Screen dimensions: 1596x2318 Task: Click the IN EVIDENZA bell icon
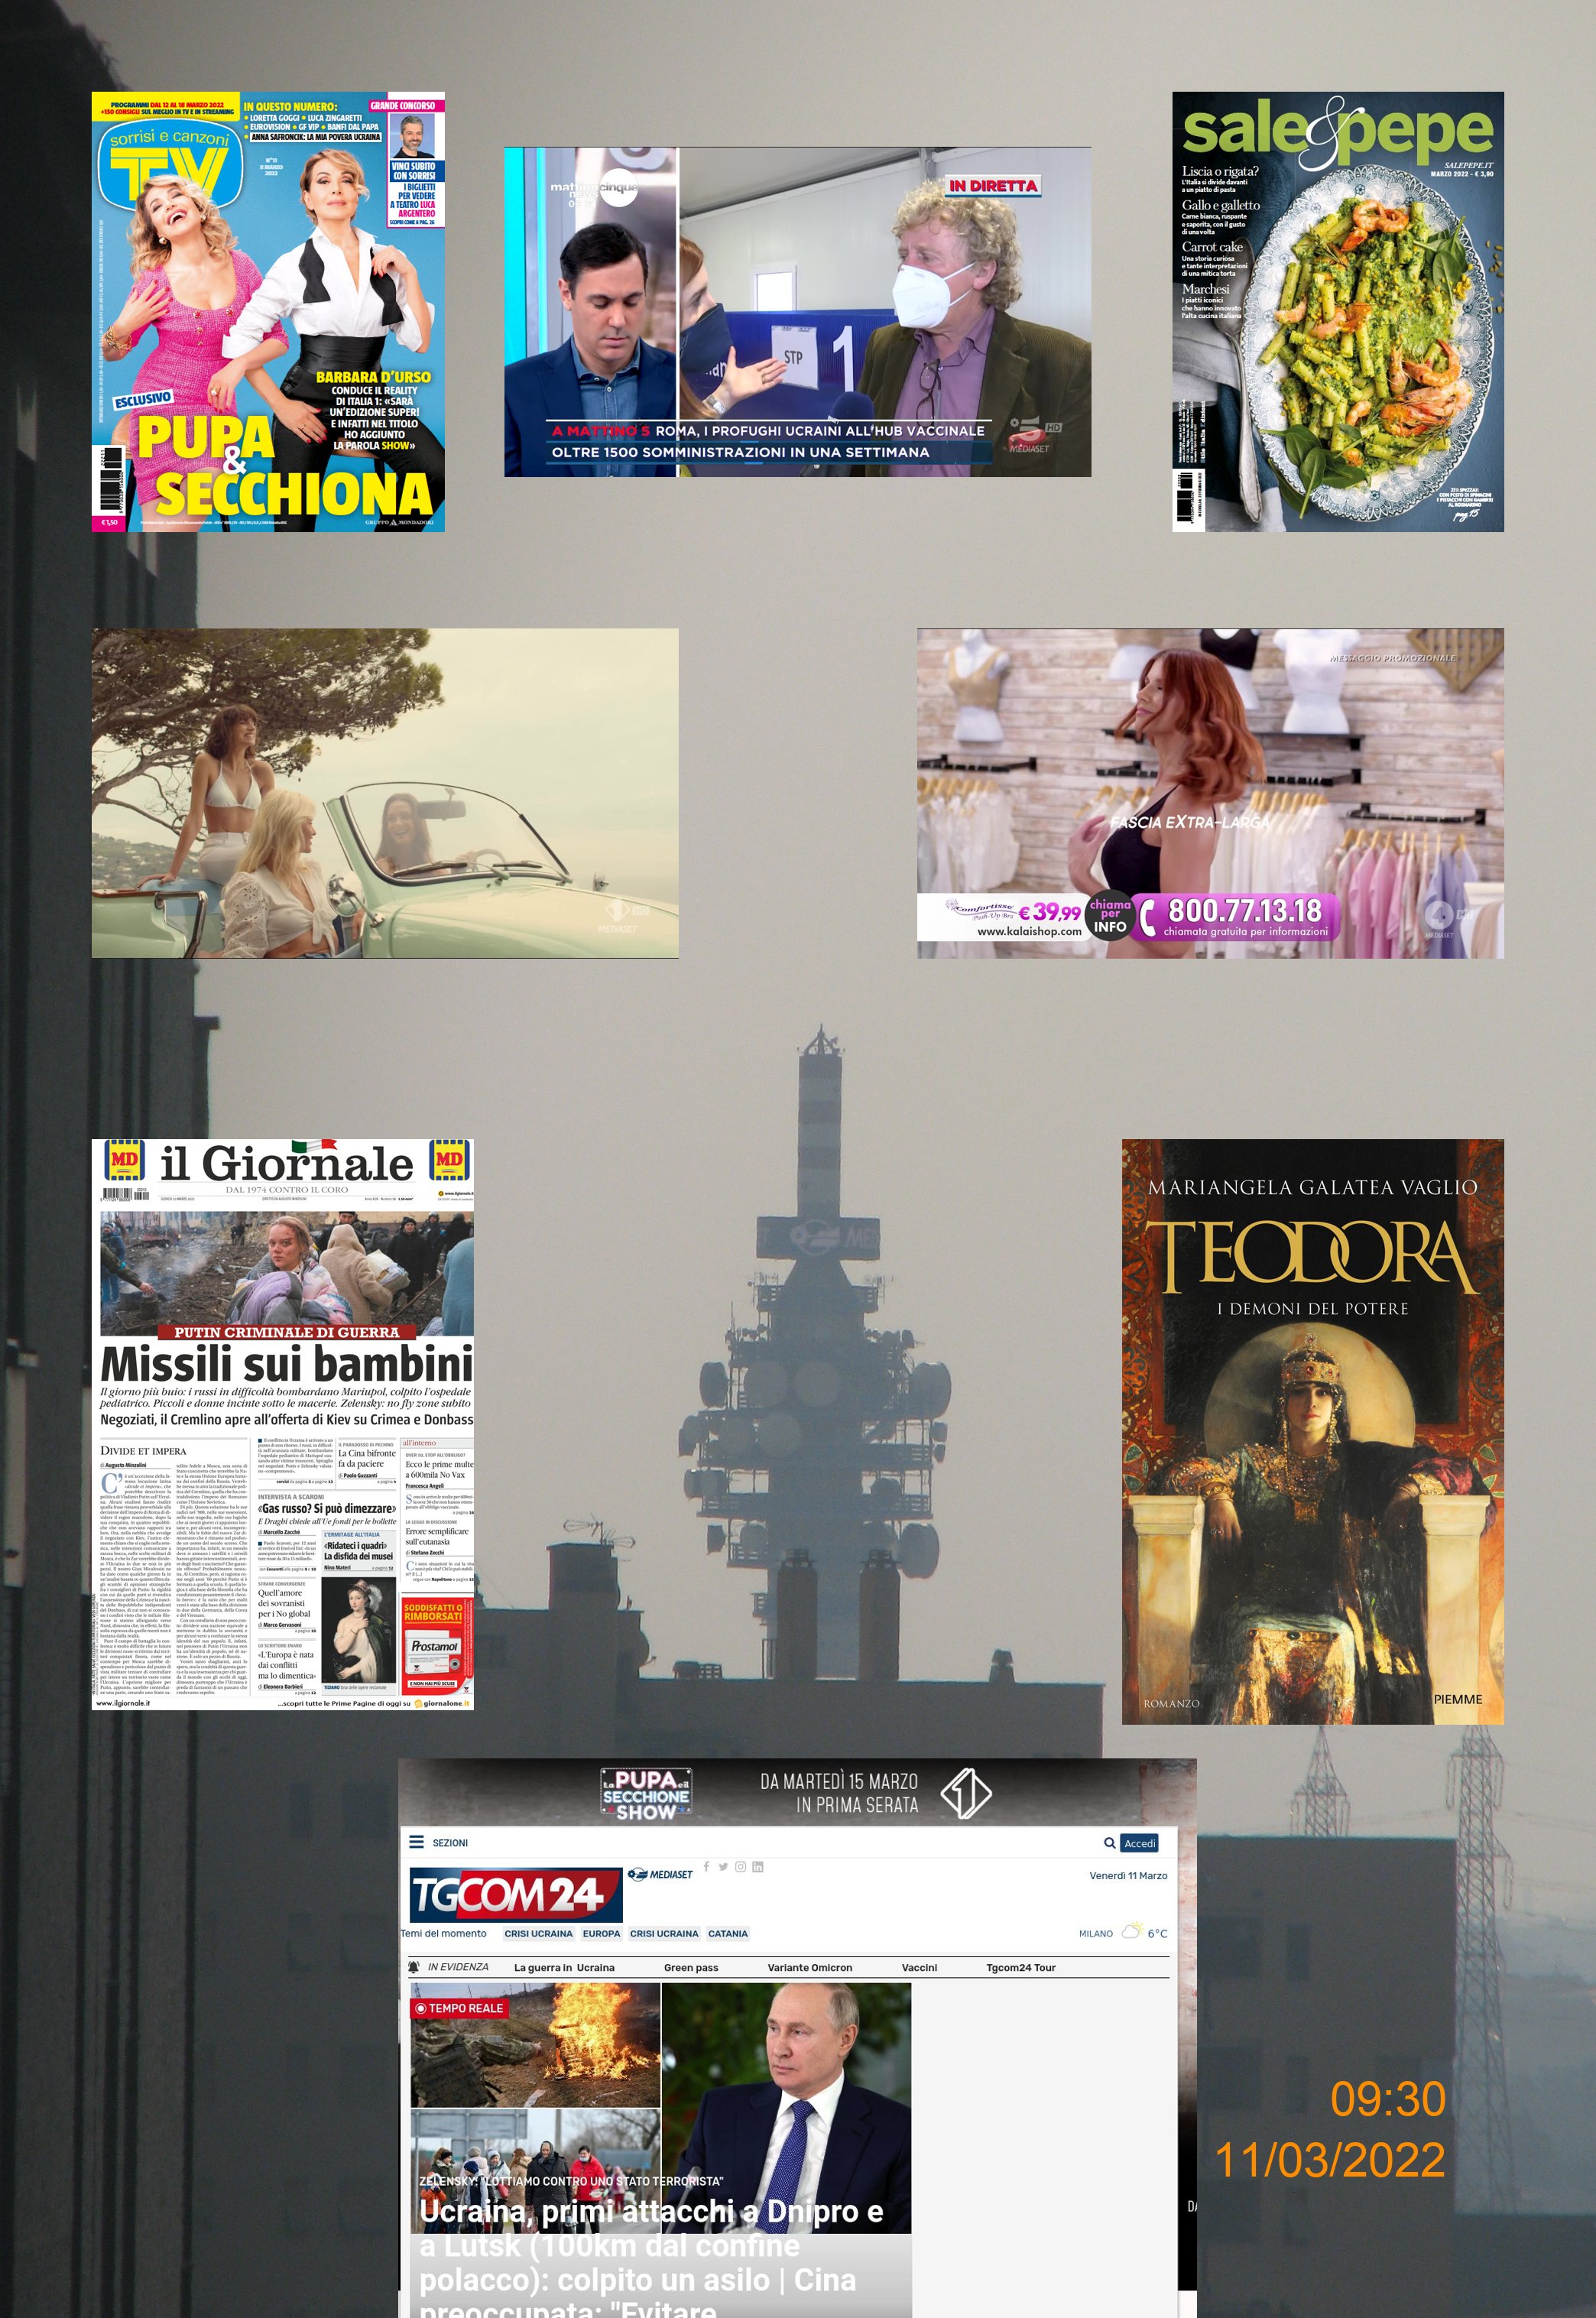coord(414,1967)
